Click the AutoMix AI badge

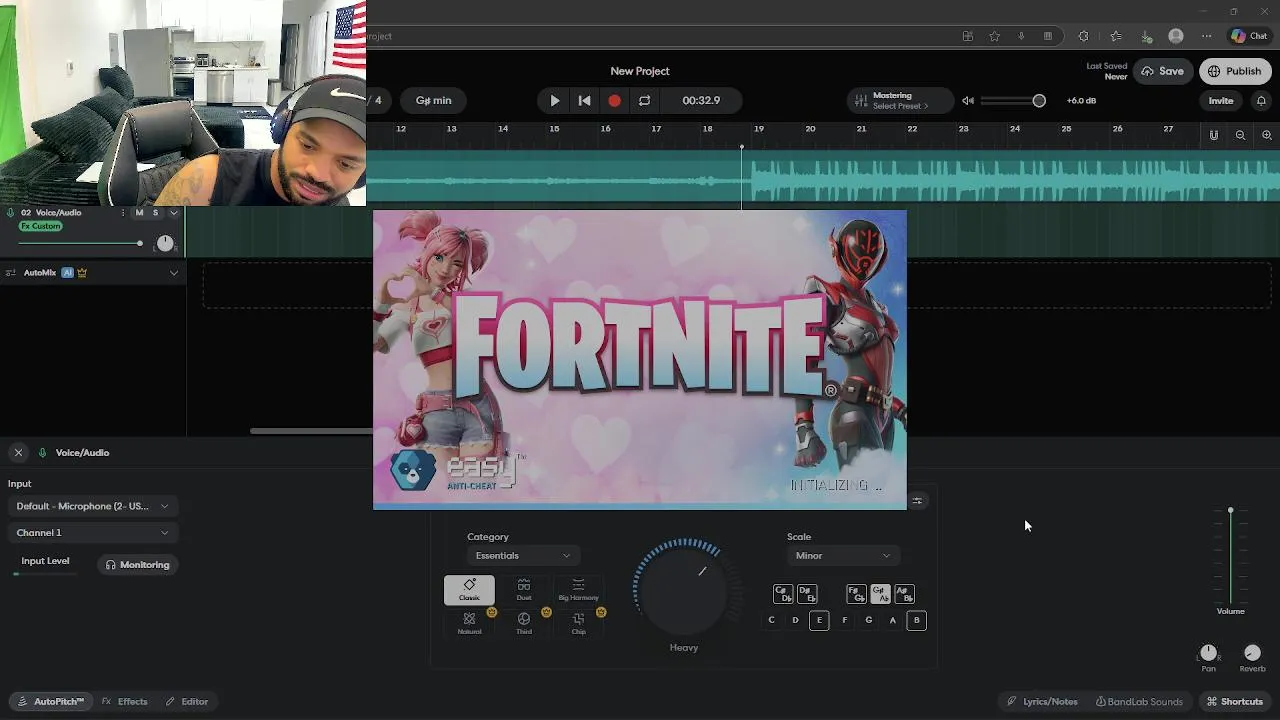tap(67, 272)
